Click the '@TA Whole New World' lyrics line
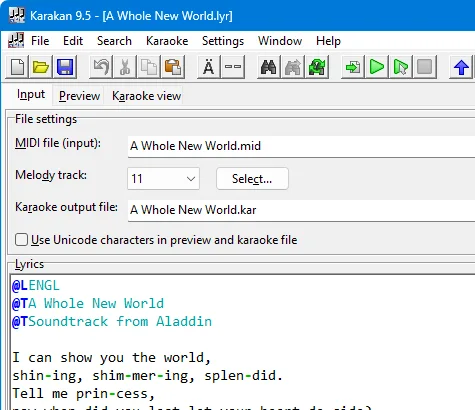The image size is (475, 410). tap(88, 304)
